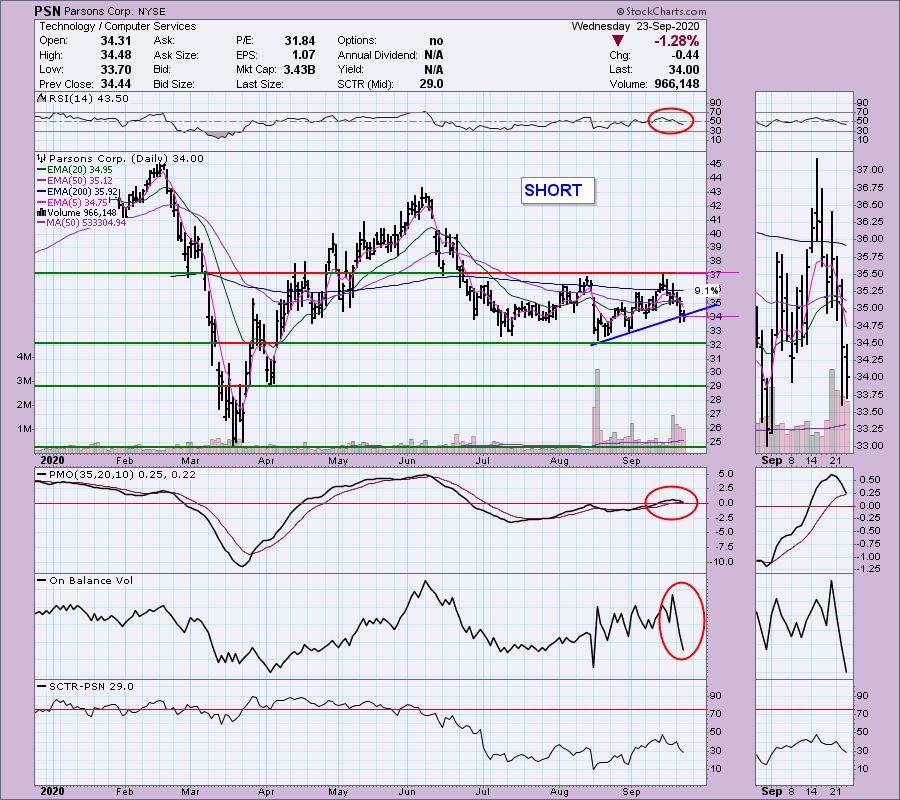Click the Chg value -0.44
Screen dimensions: 900x800
click(x=685, y=55)
